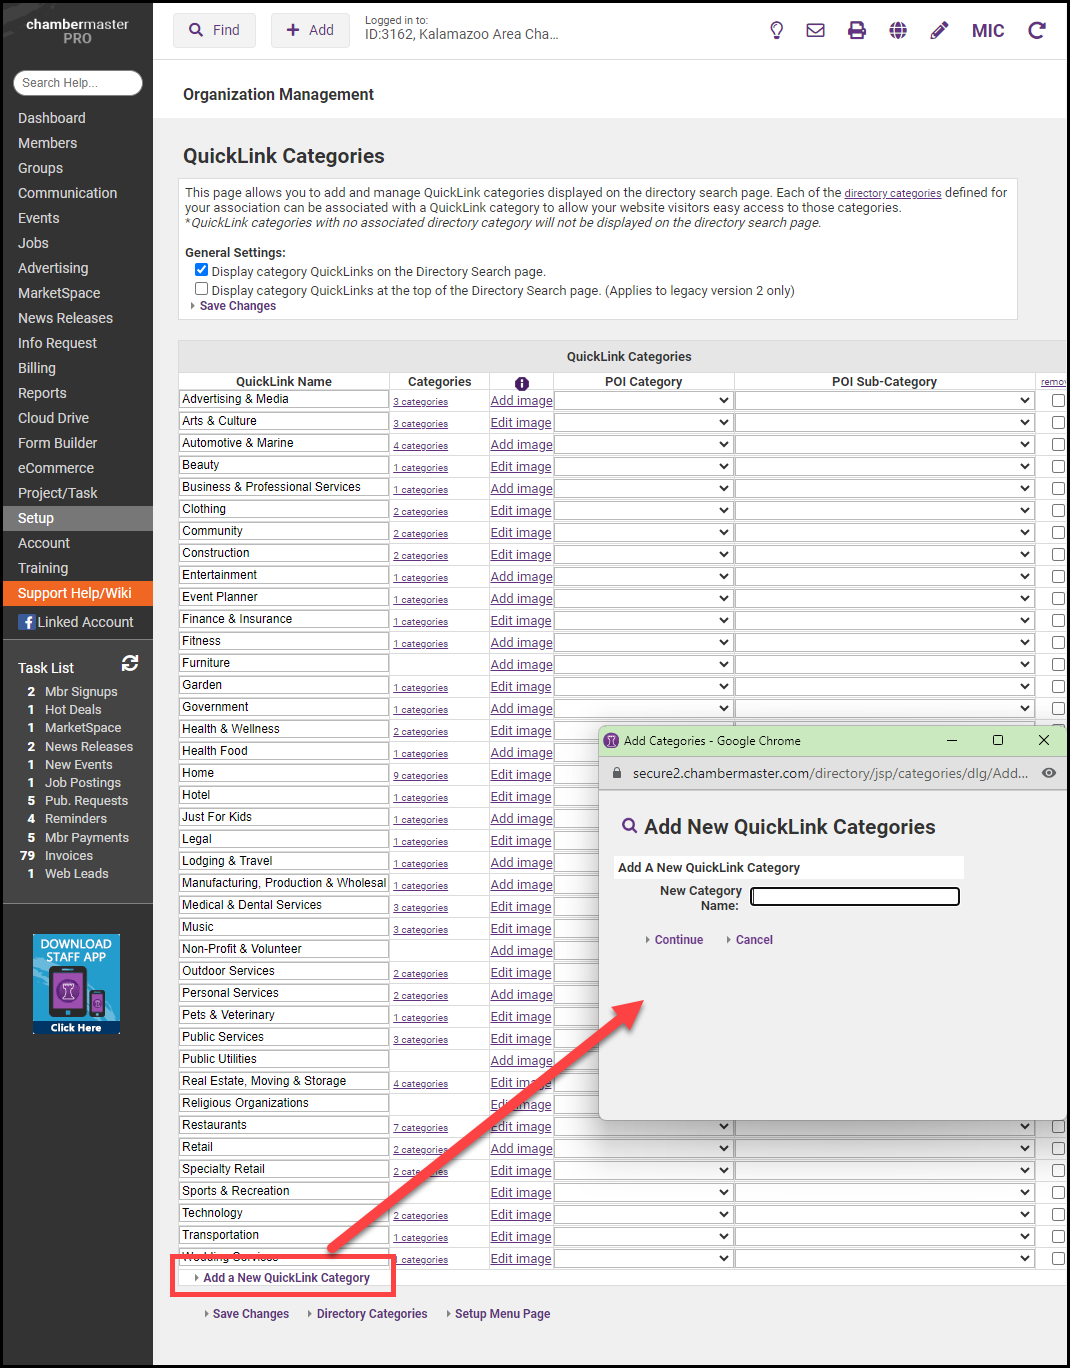
Task: Go to Reports in the sidebar menu
Action: point(42,393)
